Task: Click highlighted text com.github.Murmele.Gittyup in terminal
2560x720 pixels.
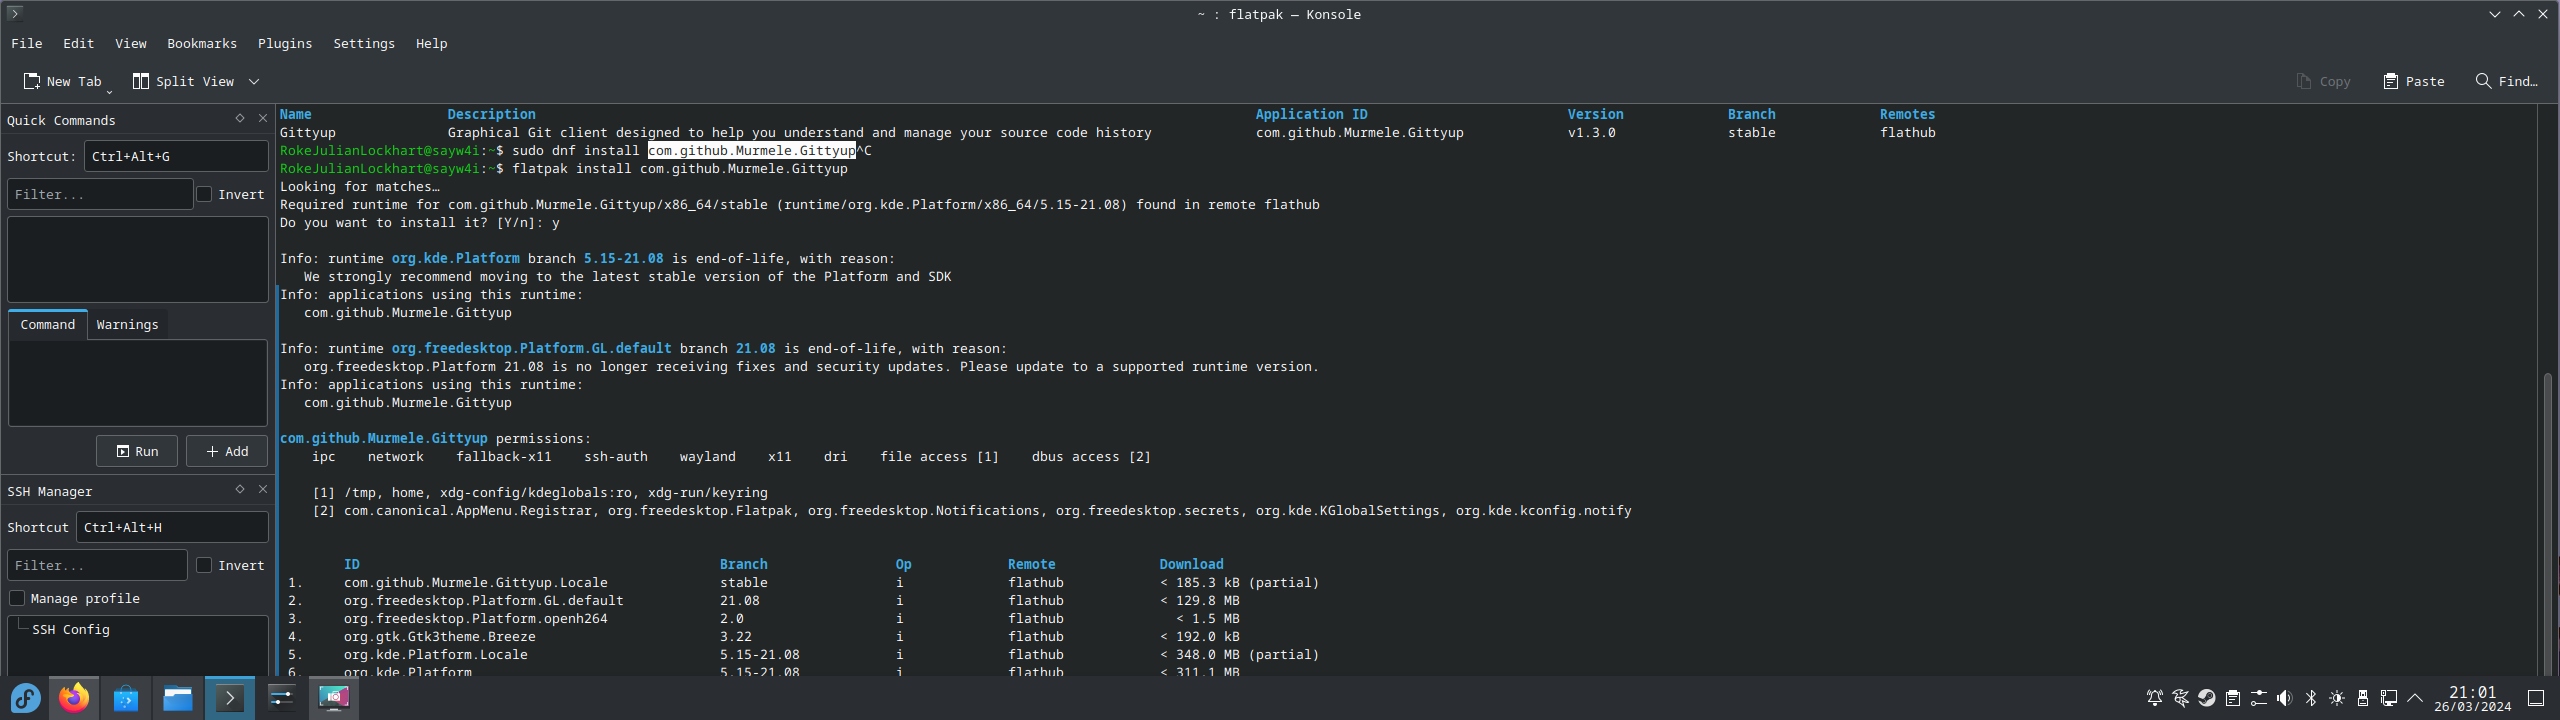Action: point(752,150)
